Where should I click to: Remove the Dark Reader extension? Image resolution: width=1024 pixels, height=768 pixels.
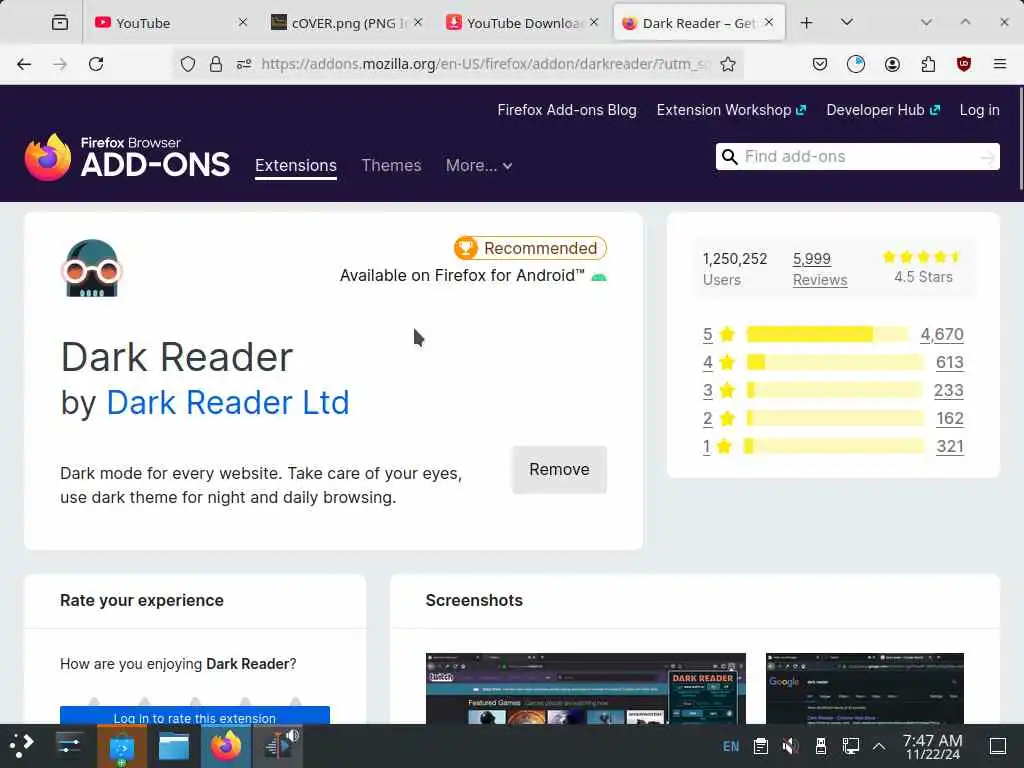(x=559, y=470)
